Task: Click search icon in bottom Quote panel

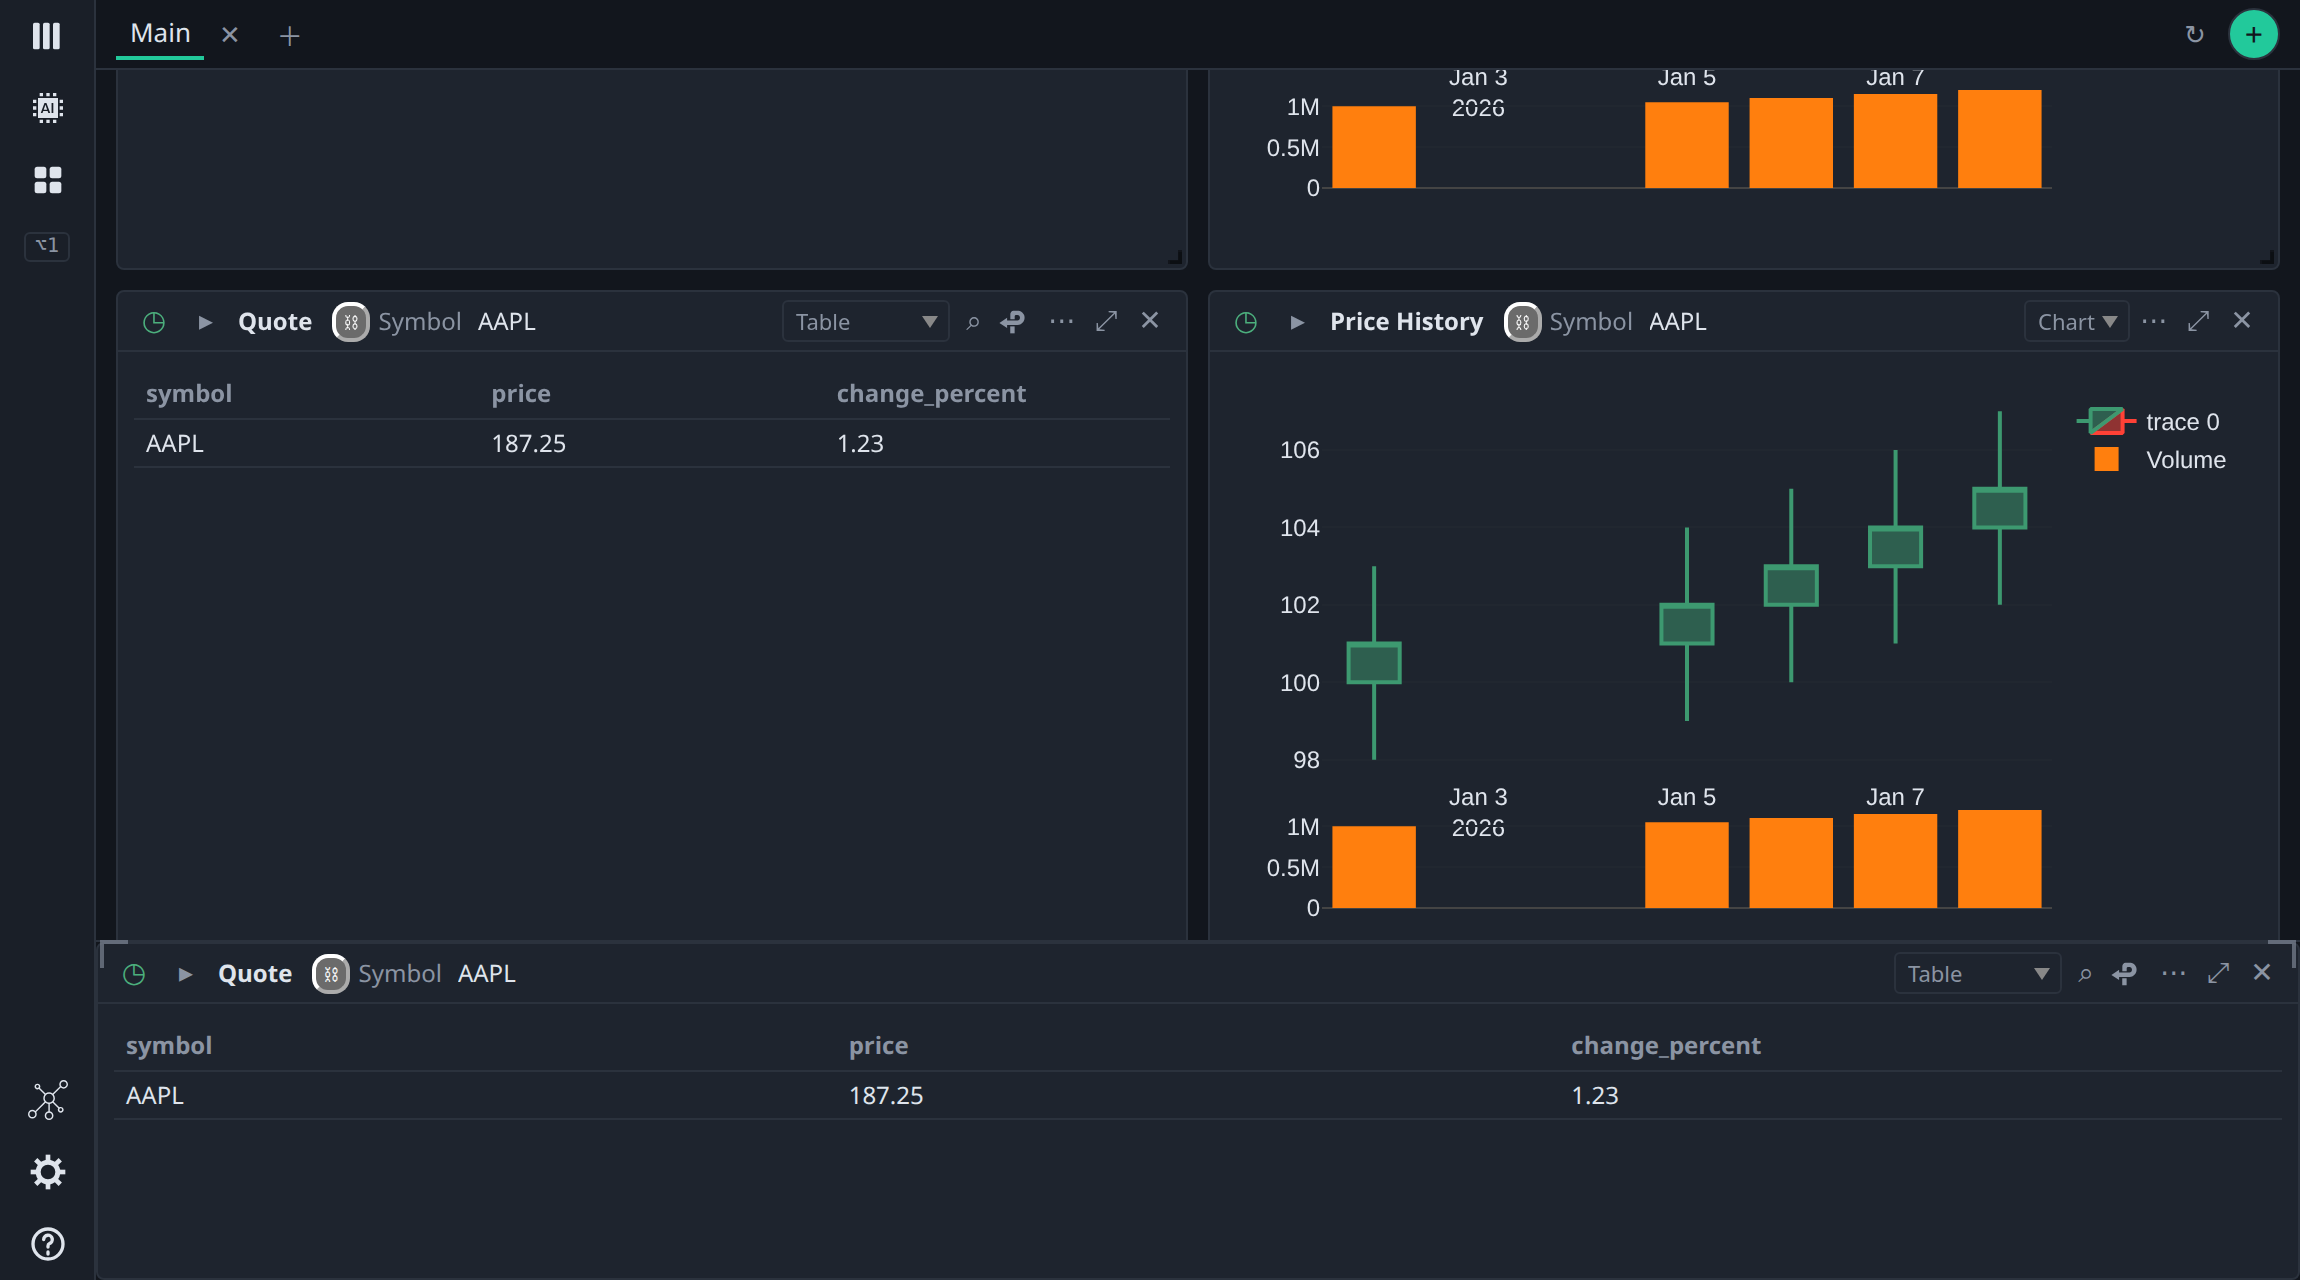Action: [2085, 974]
